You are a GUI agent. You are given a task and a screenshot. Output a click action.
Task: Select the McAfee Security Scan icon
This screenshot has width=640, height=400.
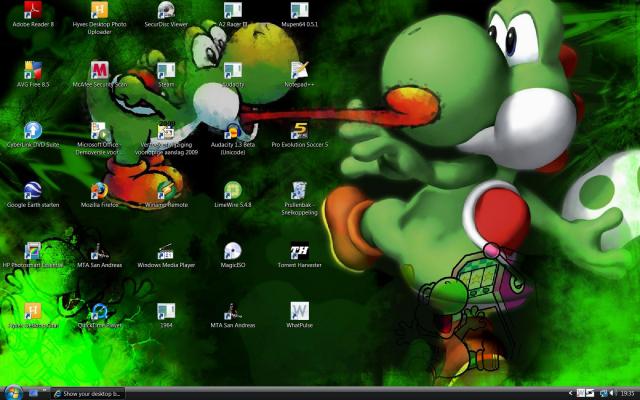(x=100, y=70)
